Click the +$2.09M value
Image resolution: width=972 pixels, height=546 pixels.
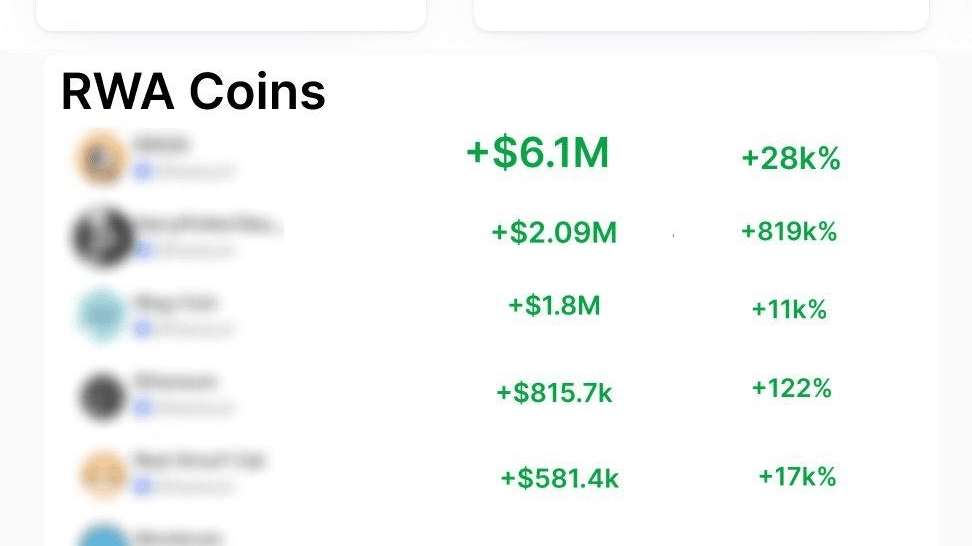coord(553,233)
